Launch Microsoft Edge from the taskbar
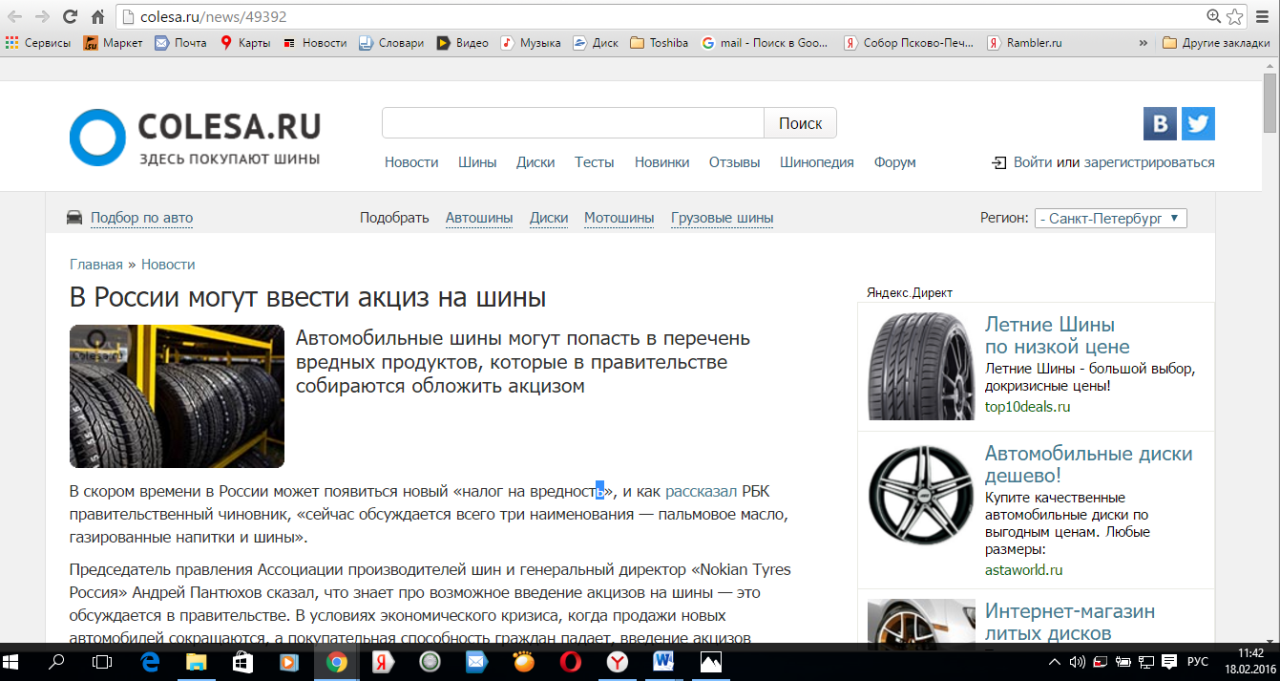The image size is (1280, 681). pyautogui.click(x=151, y=662)
